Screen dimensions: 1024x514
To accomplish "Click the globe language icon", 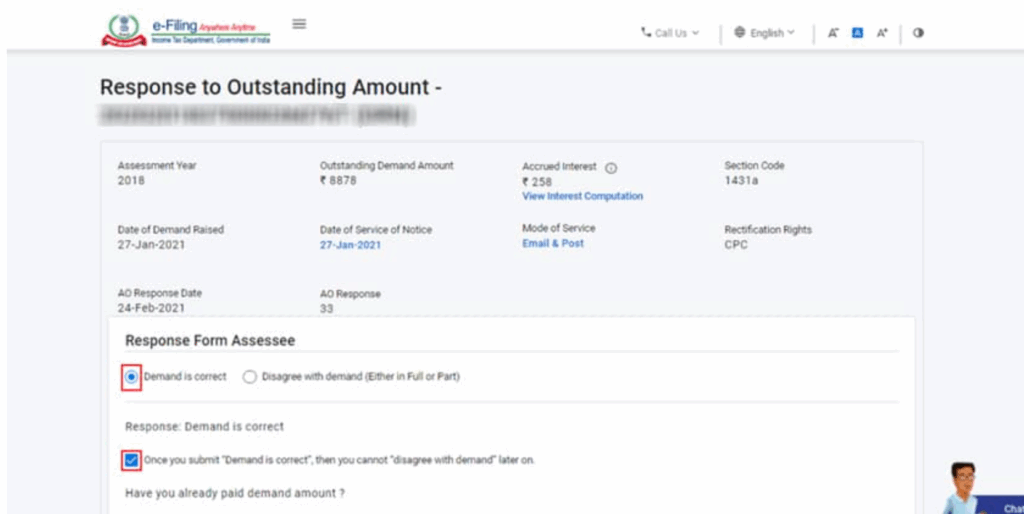I will [x=740, y=33].
